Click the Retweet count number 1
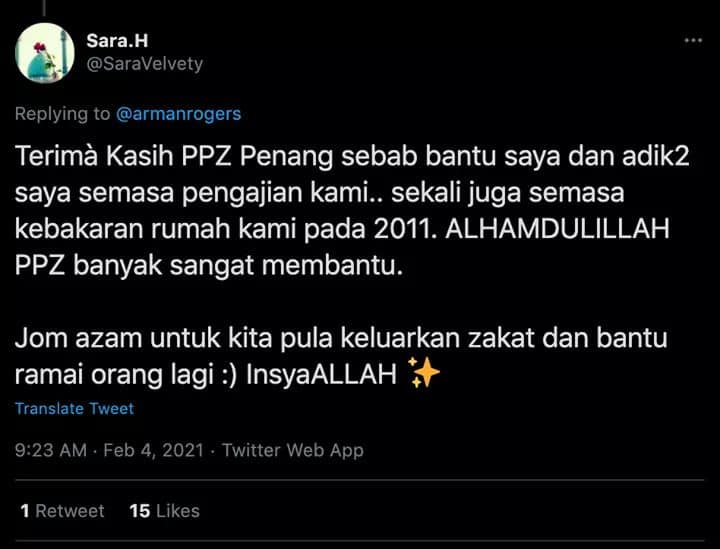Image resolution: width=720 pixels, height=549 pixels. click(25, 511)
